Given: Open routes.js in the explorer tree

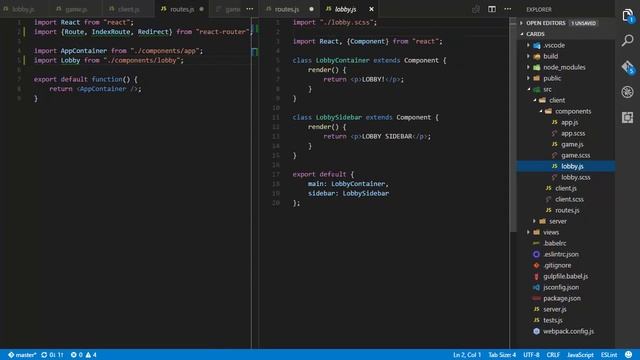Looking at the screenshot, I should (x=566, y=210).
